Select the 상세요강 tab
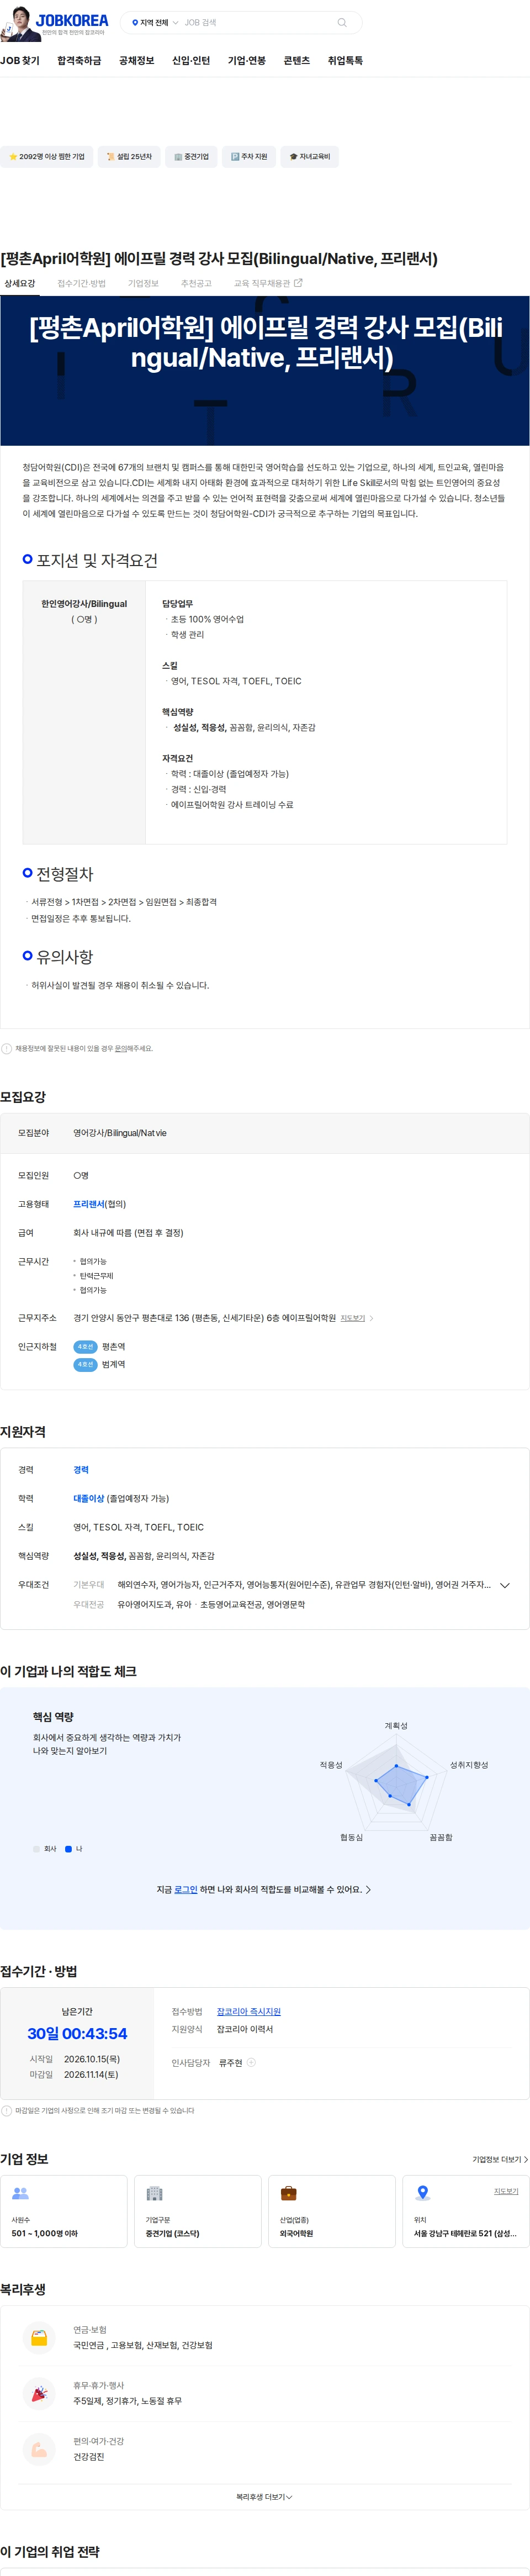 (x=19, y=284)
